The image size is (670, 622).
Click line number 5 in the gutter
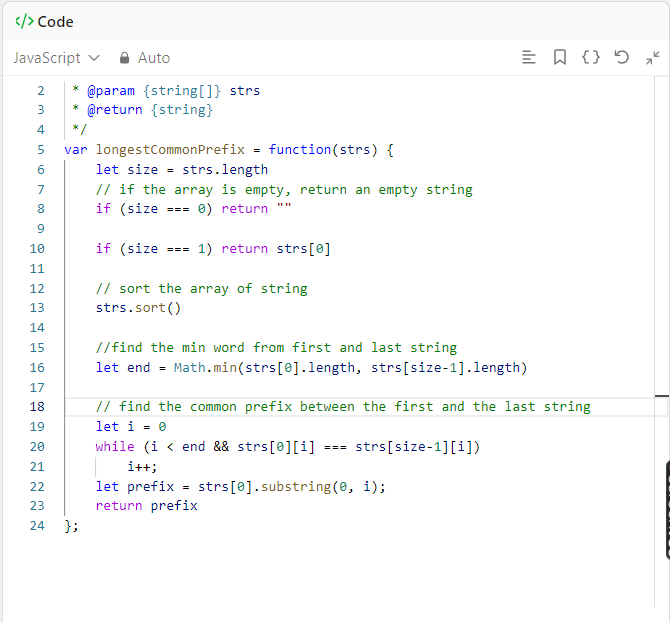(41, 150)
